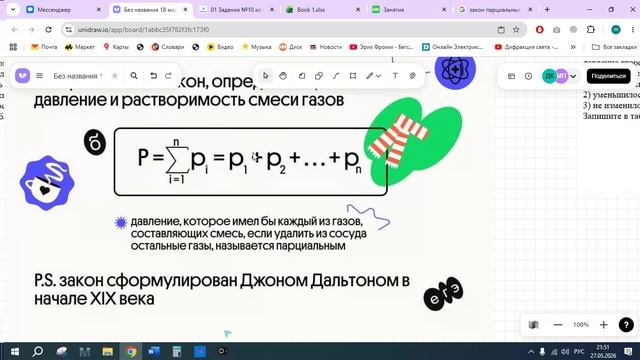Open the Карты bookmark
This screenshot has width=640, height=360.
[116, 47]
